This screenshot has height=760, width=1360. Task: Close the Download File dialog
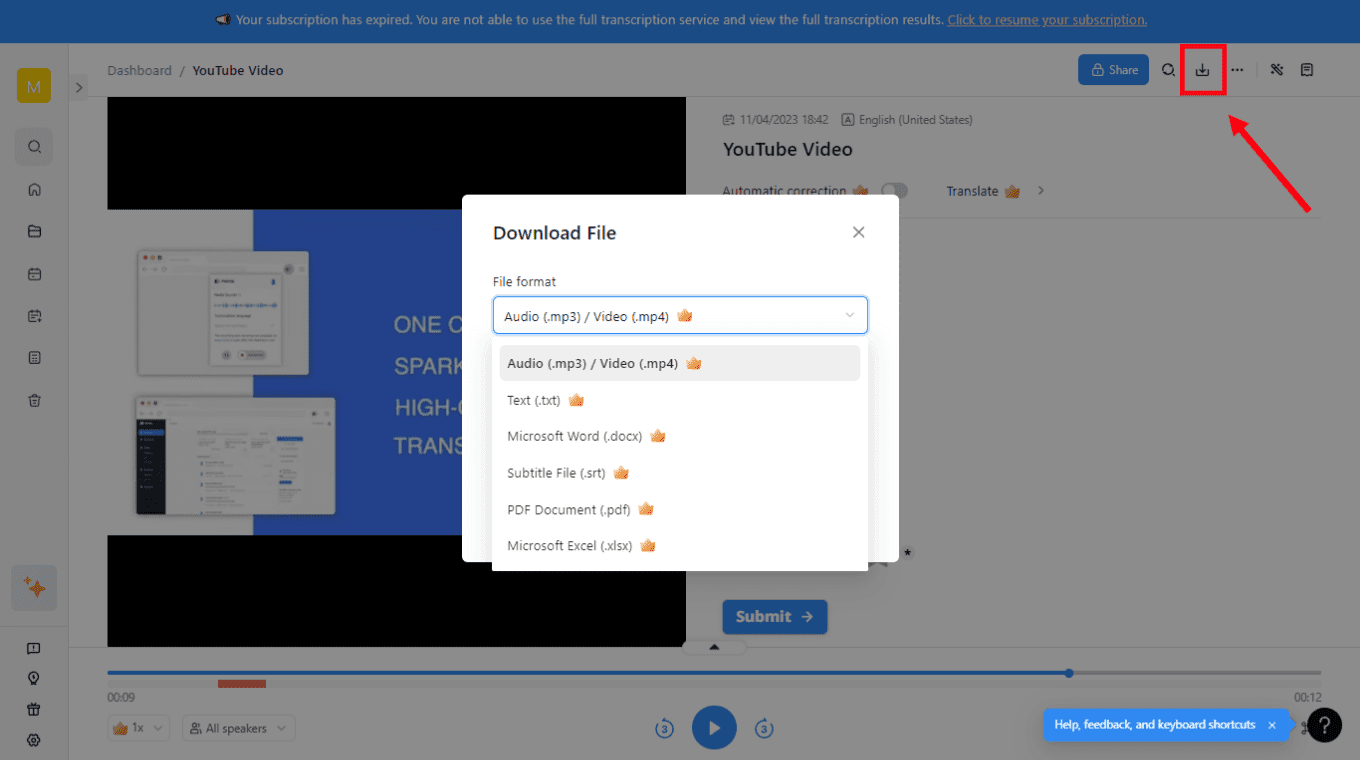coord(858,232)
